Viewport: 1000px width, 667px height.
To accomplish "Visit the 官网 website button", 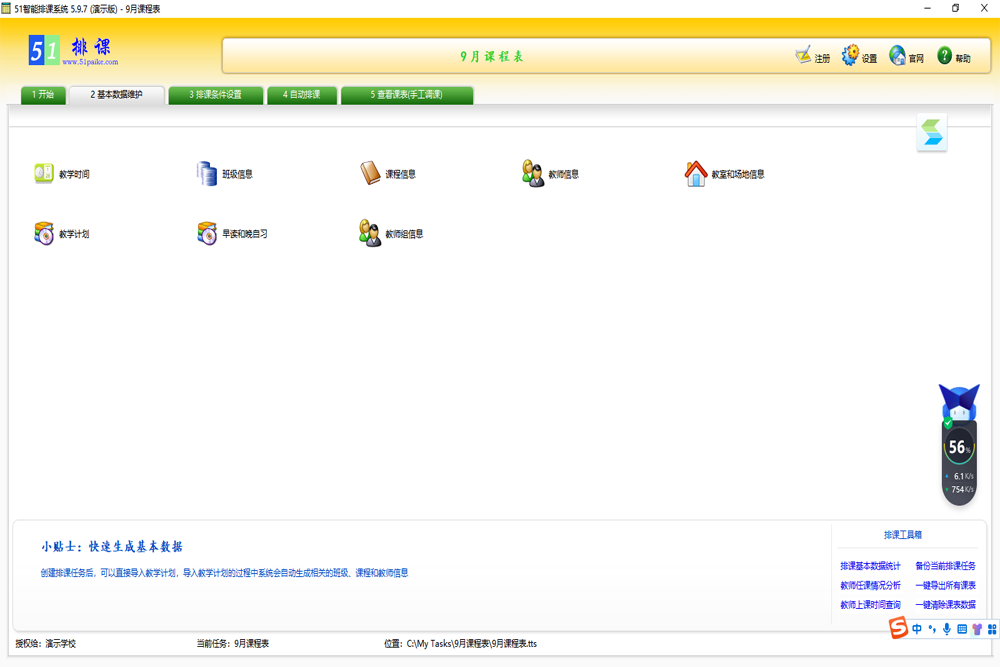I will [x=898, y=56].
